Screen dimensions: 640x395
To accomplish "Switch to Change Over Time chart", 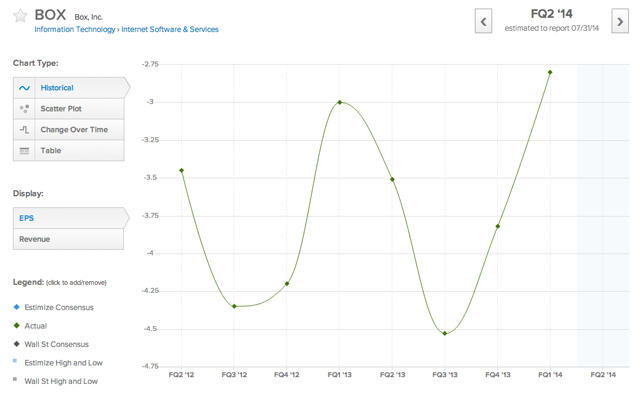I will [69, 130].
